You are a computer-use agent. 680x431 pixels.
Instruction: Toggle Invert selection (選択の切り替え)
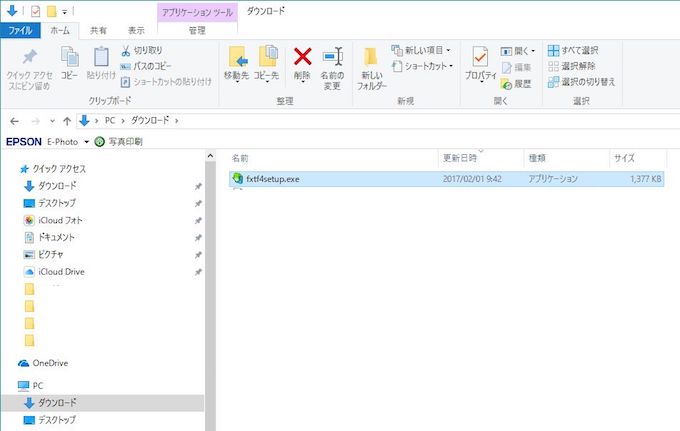click(579, 82)
